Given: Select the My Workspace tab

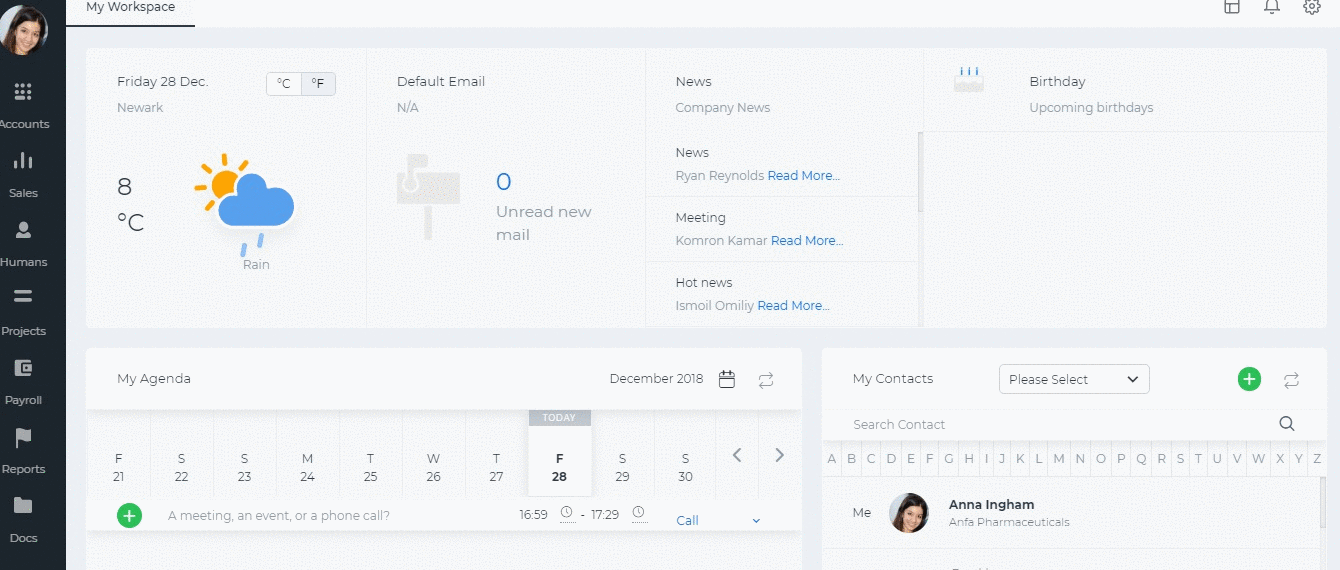Looking at the screenshot, I should [130, 8].
